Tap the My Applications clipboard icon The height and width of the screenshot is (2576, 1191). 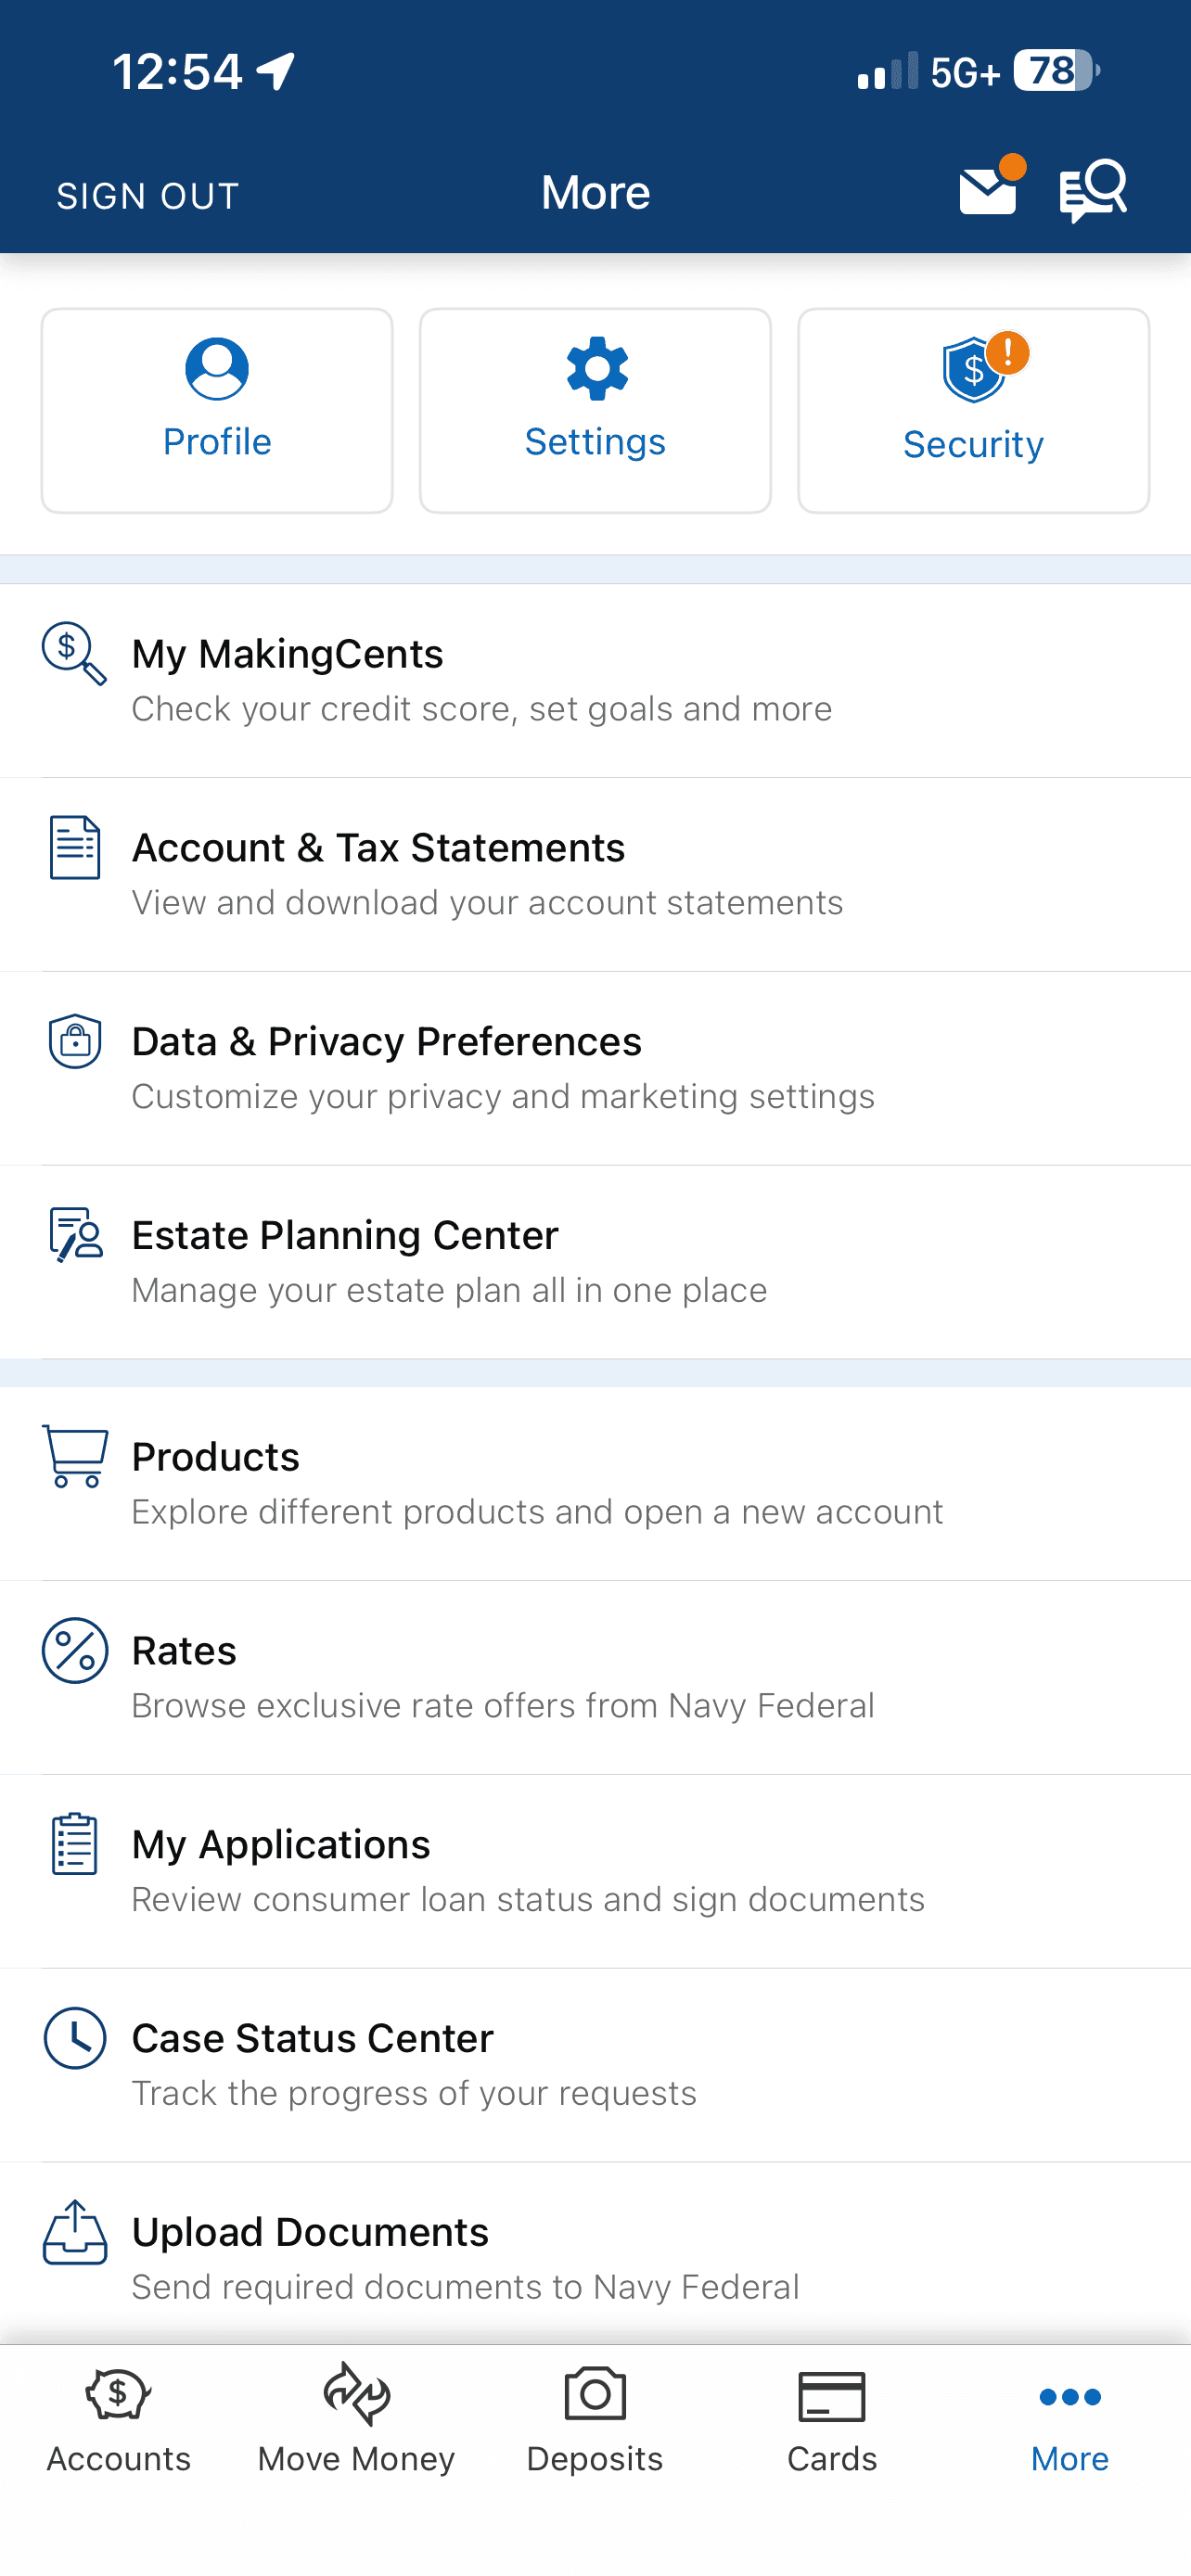coord(75,1844)
